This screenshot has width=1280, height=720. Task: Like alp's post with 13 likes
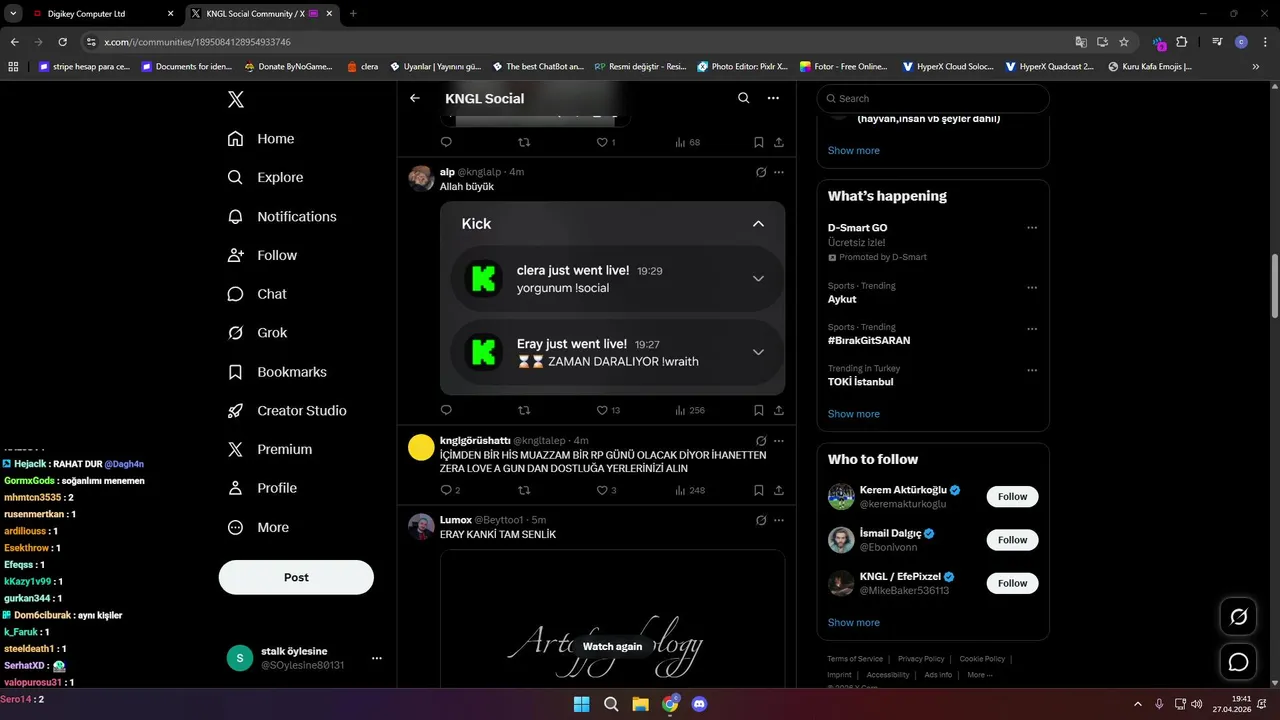click(x=608, y=410)
